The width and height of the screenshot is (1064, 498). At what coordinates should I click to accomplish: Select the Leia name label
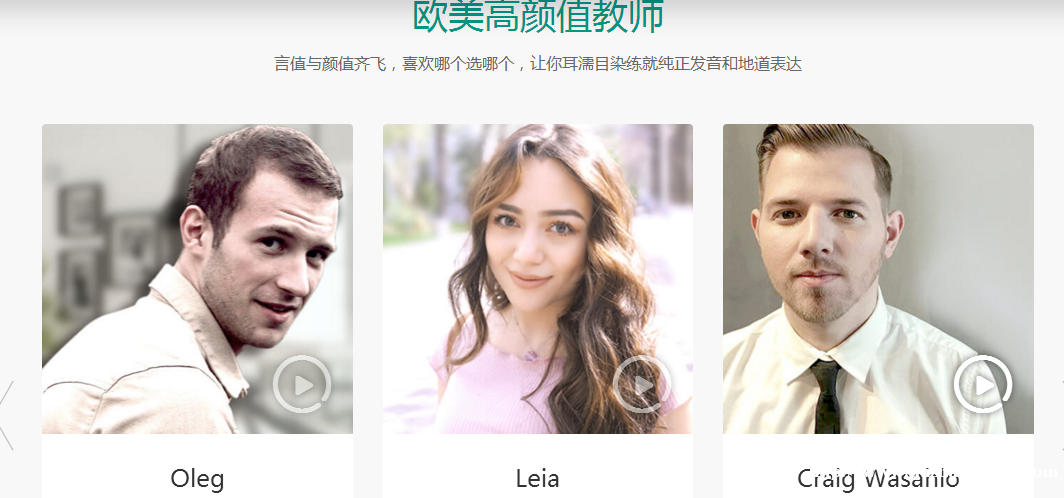point(537,478)
